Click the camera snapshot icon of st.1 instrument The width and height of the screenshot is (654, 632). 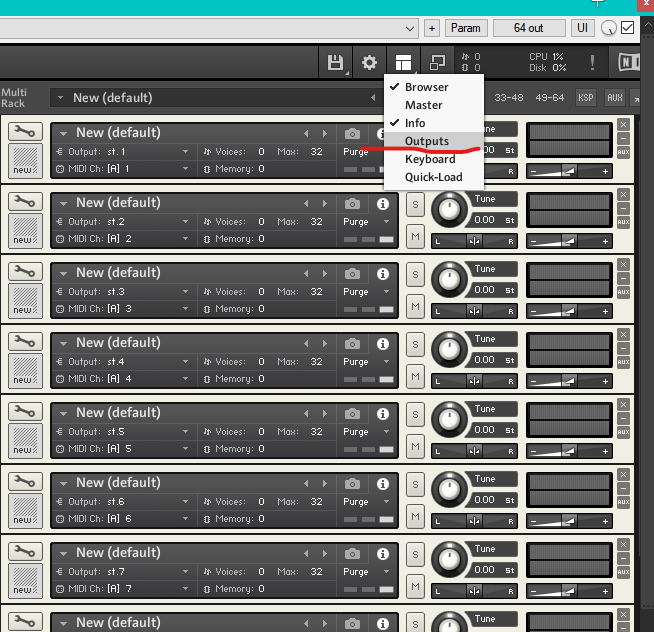click(x=352, y=134)
